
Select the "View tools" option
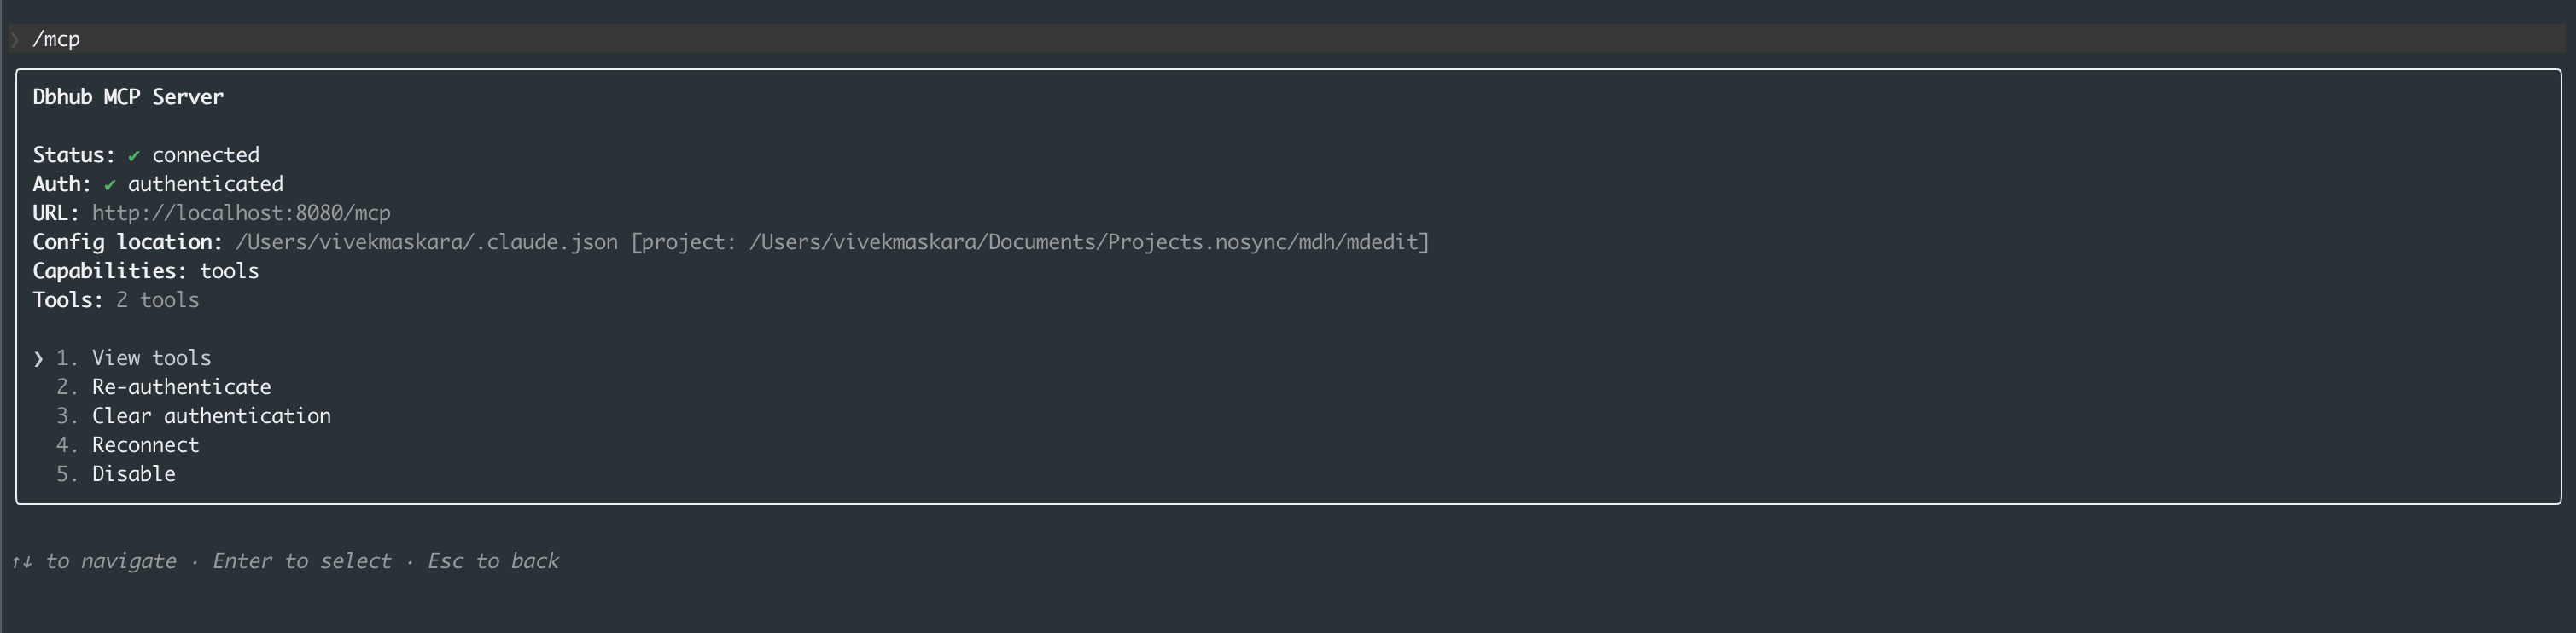click(150, 357)
